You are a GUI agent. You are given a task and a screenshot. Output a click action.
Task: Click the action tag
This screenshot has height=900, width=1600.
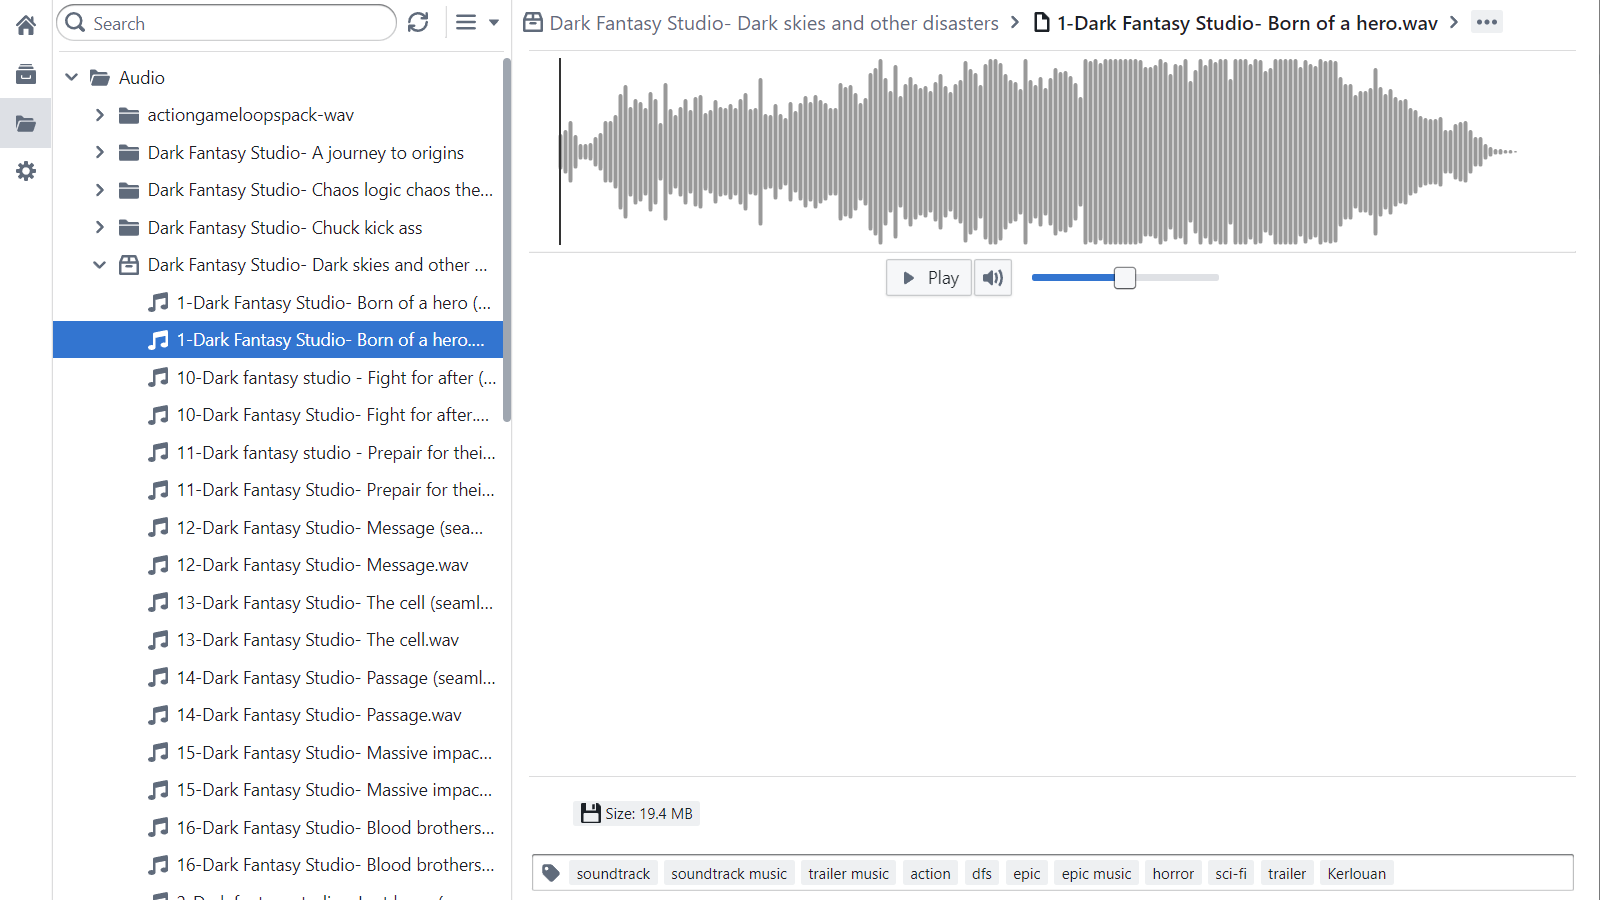930,873
